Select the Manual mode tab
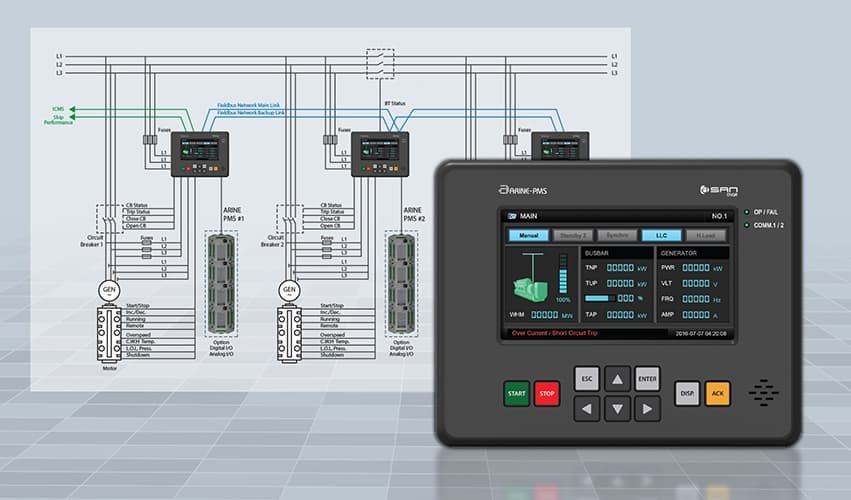 pyautogui.click(x=529, y=236)
